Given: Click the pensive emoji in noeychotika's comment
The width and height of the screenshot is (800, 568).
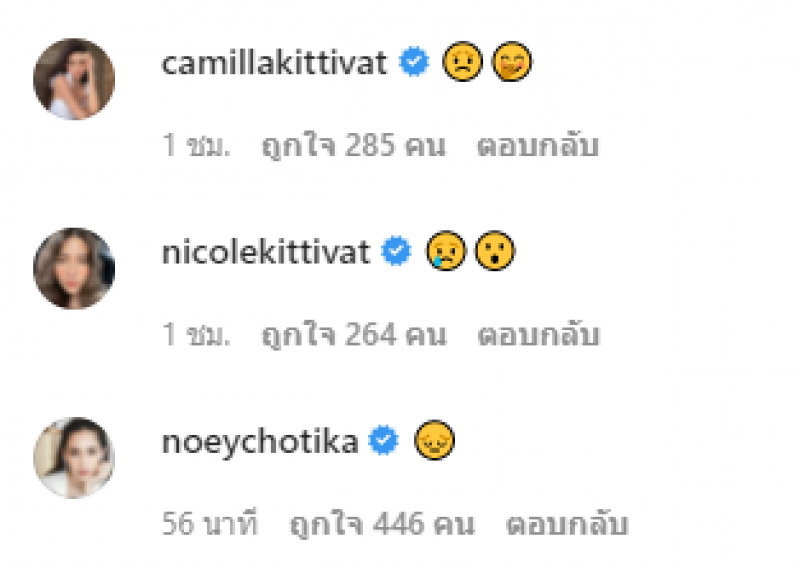Looking at the screenshot, I should click(x=434, y=440).
